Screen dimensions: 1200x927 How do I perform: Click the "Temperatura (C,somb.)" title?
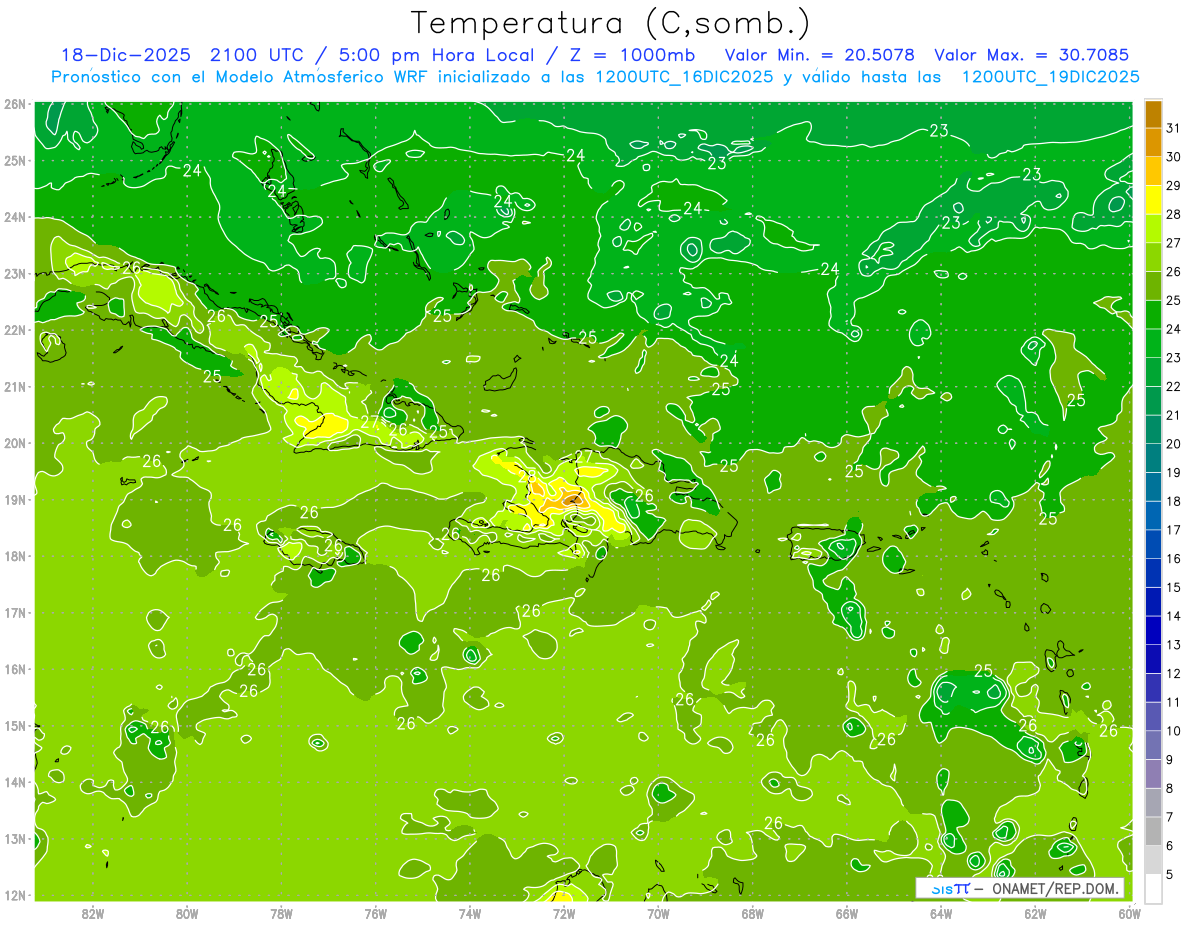(611, 23)
